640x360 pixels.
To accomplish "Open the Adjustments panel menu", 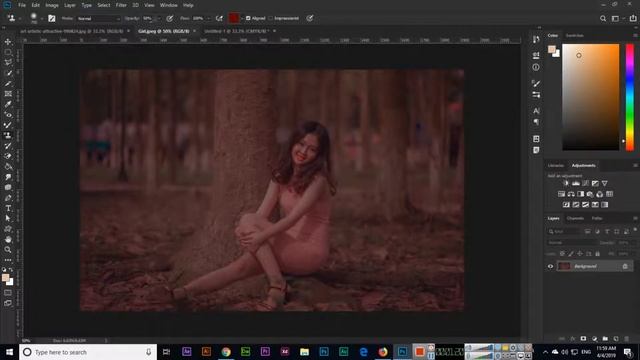I will 635,165.
